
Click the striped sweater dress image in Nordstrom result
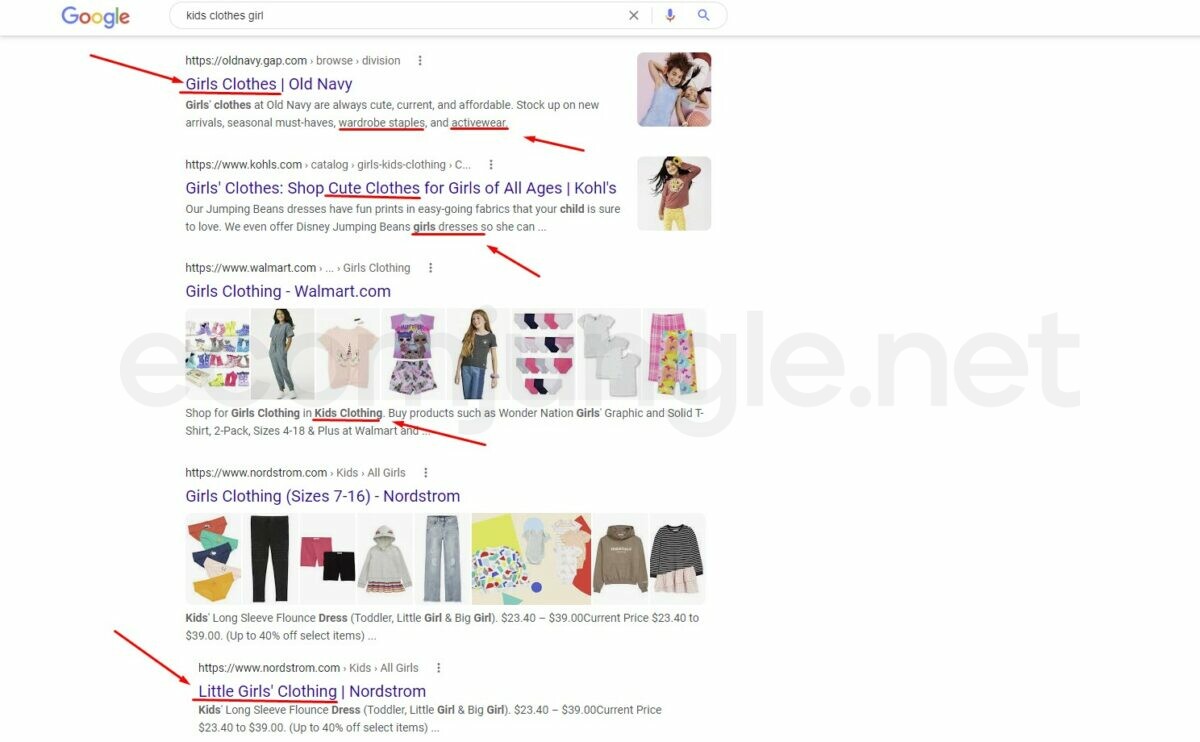click(677, 559)
